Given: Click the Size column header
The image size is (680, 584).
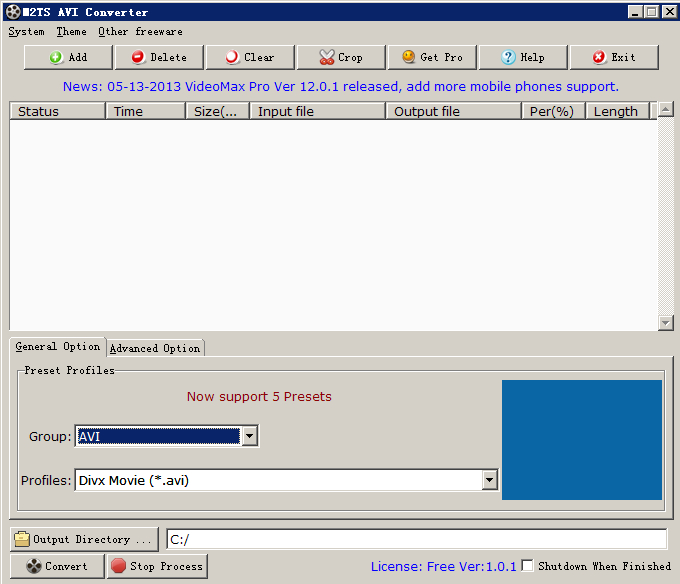Looking at the screenshot, I should [218, 111].
